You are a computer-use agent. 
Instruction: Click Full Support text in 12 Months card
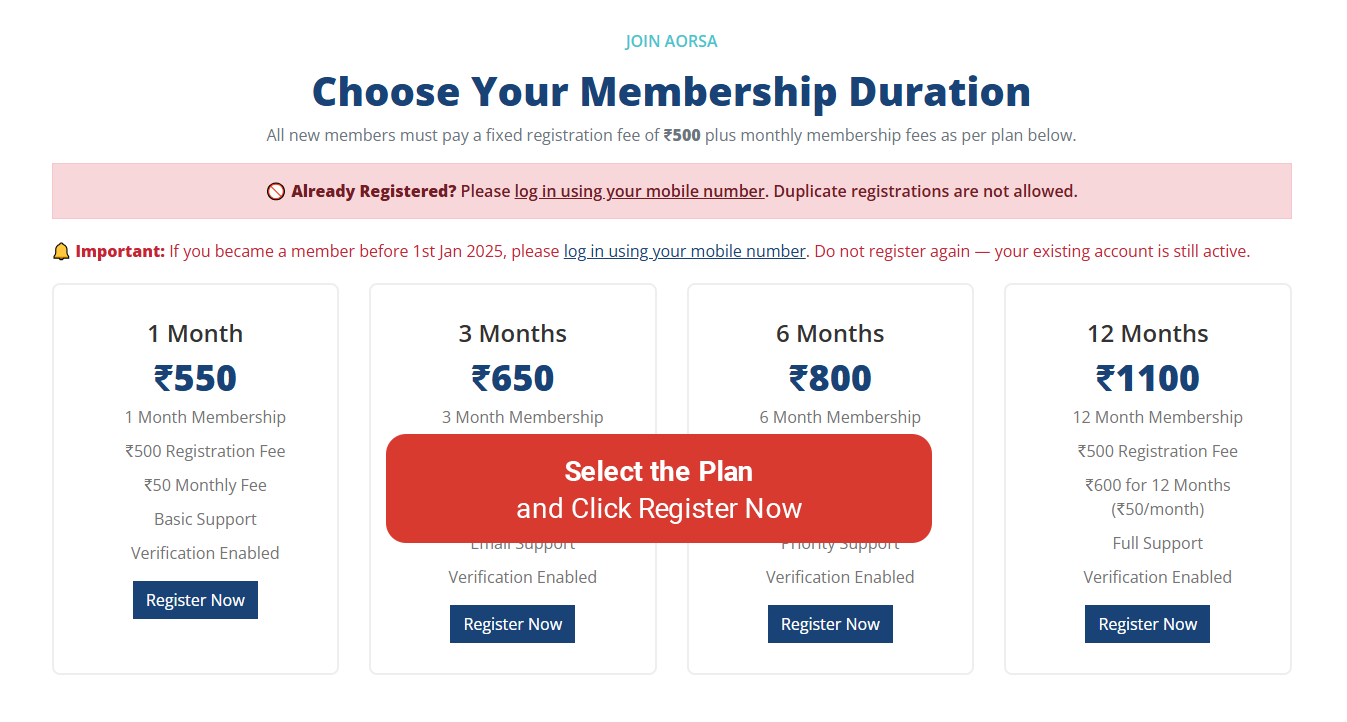1157,543
